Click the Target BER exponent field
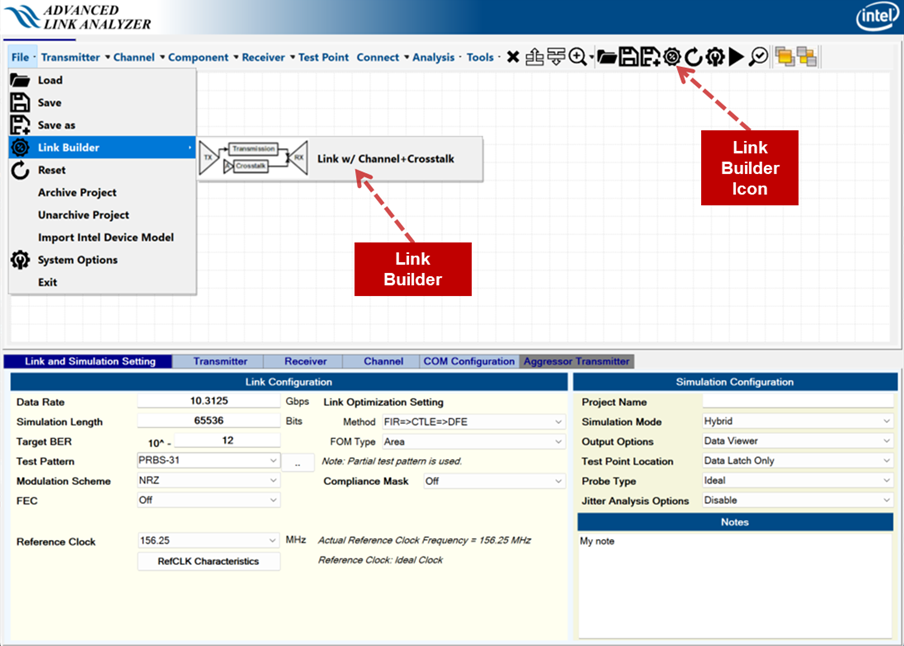This screenshot has width=904, height=646. (x=227, y=441)
